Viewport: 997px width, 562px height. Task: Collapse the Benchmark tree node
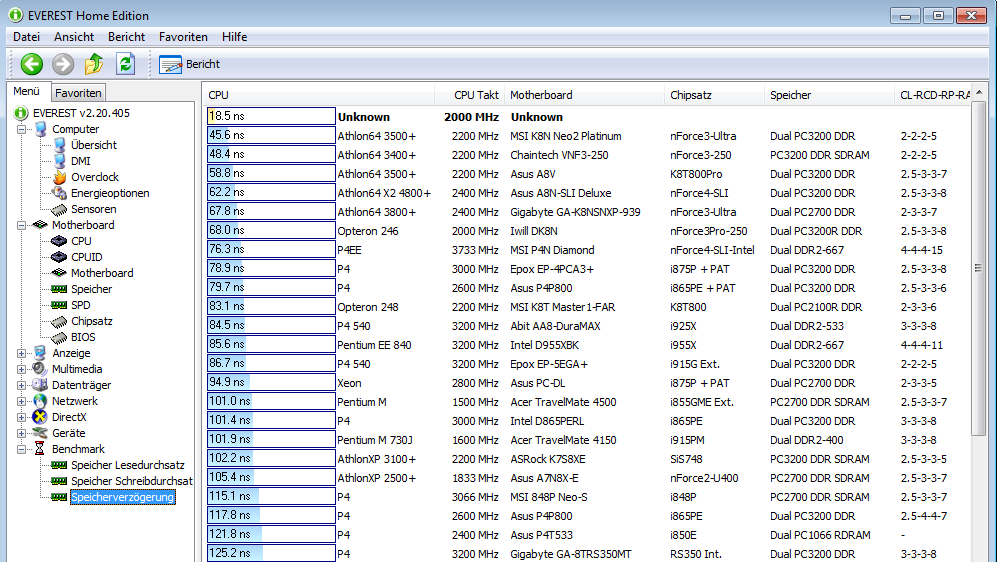coord(22,449)
